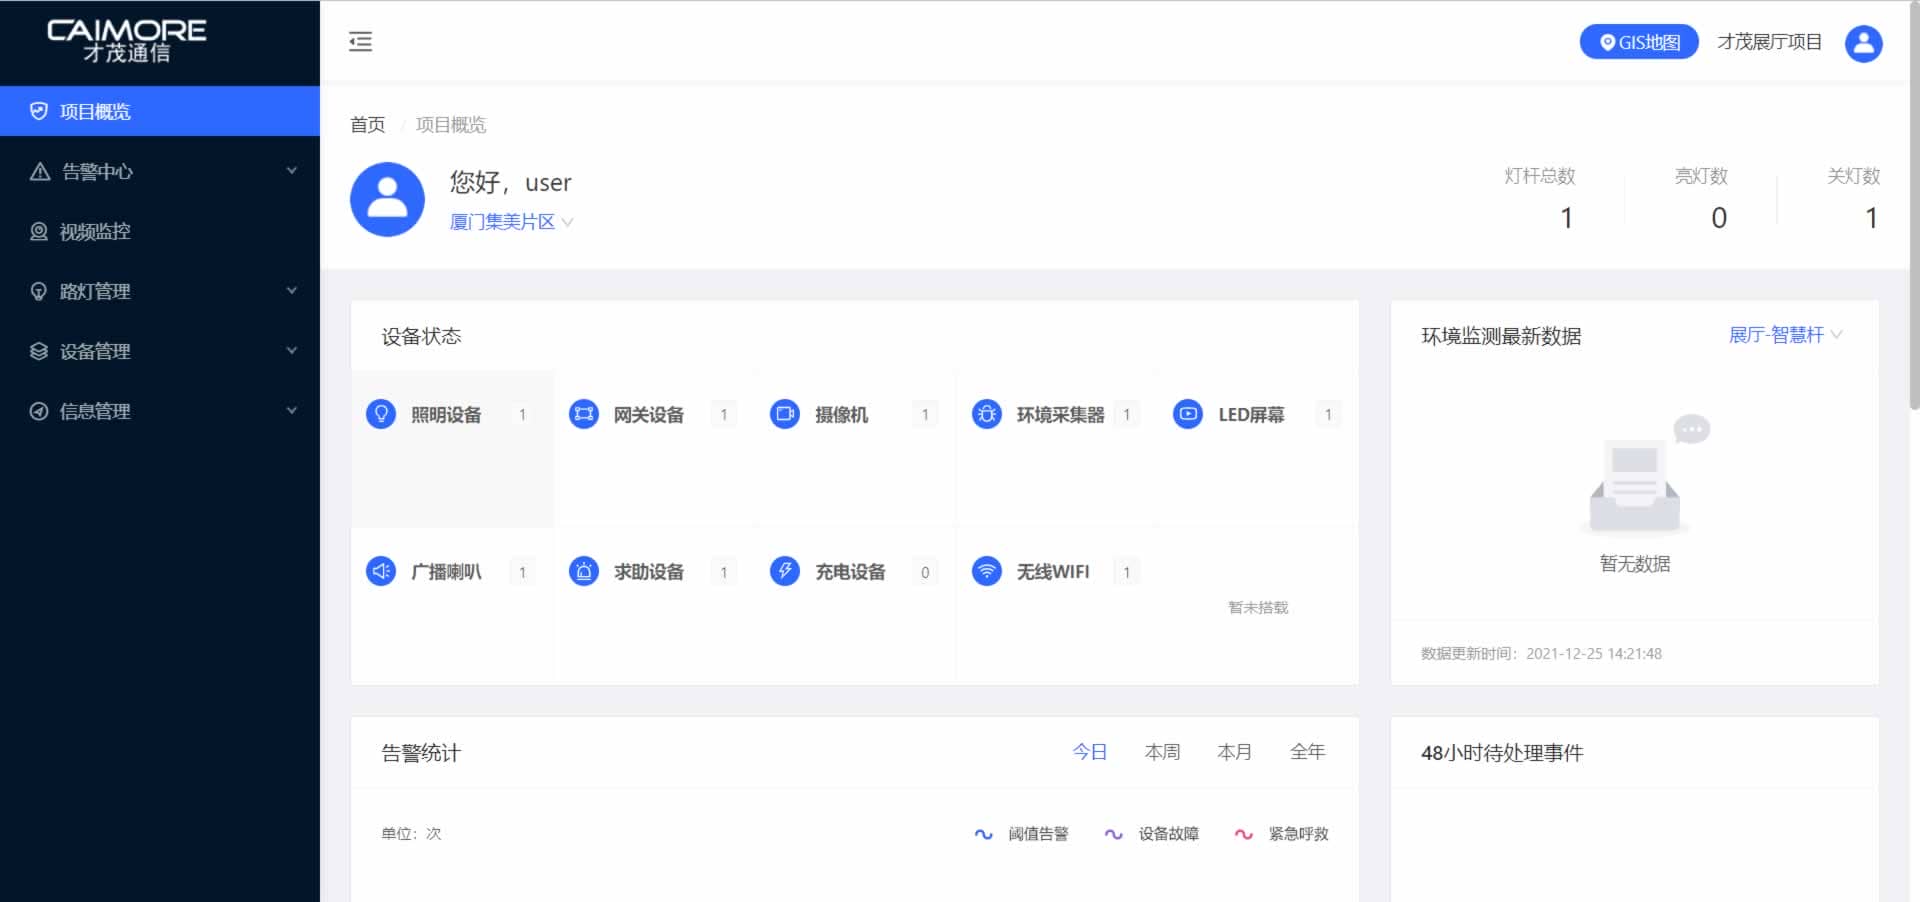Viewport: 1920px width, 902px height.
Task: Click the GIS地图 button
Action: (1638, 42)
